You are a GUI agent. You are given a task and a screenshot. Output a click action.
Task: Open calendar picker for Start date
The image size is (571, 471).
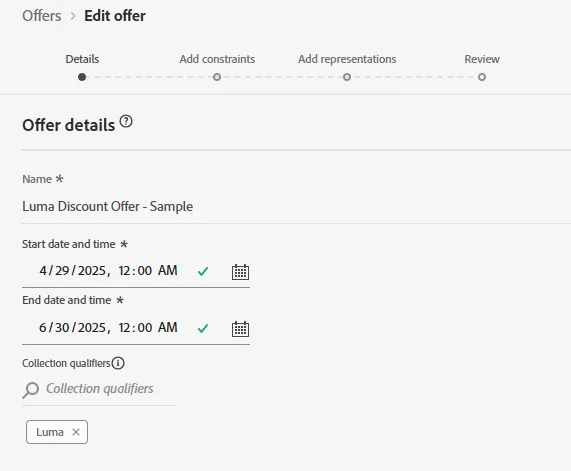pos(240,272)
